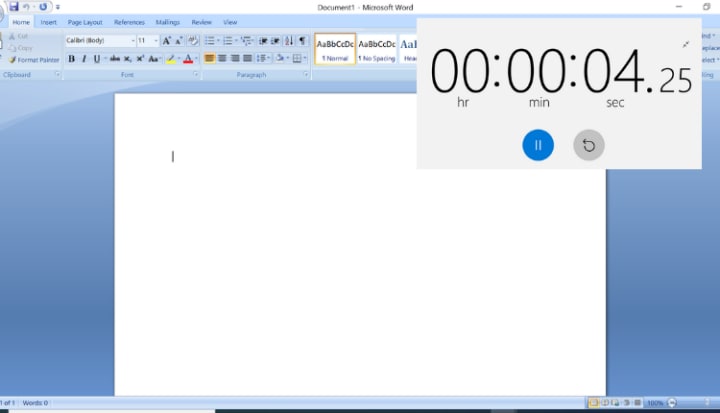Image resolution: width=720 pixels, height=413 pixels.
Task: Open the Calibri (Body) font name dropdown
Action: pos(133,41)
